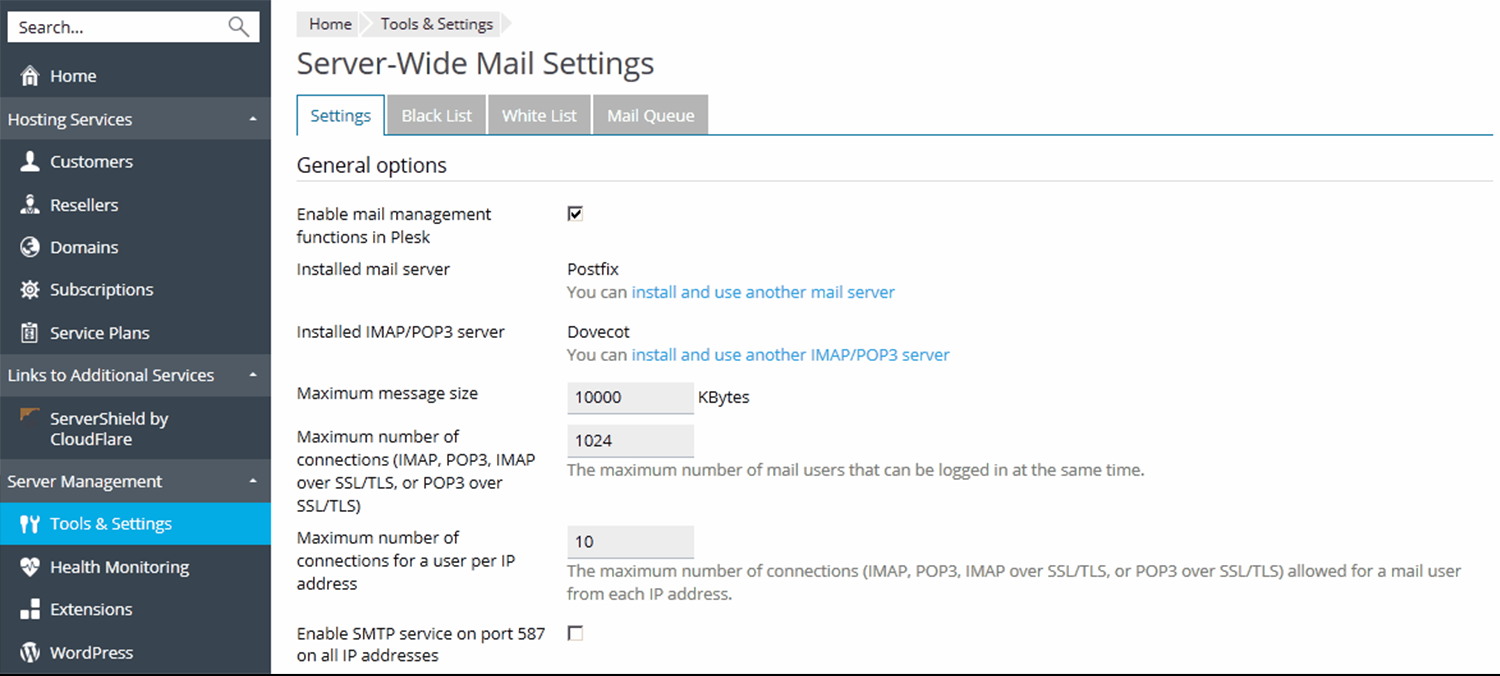Switch to the Settings tab
This screenshot has width=1500, height=676.
(x=341, y=115)
